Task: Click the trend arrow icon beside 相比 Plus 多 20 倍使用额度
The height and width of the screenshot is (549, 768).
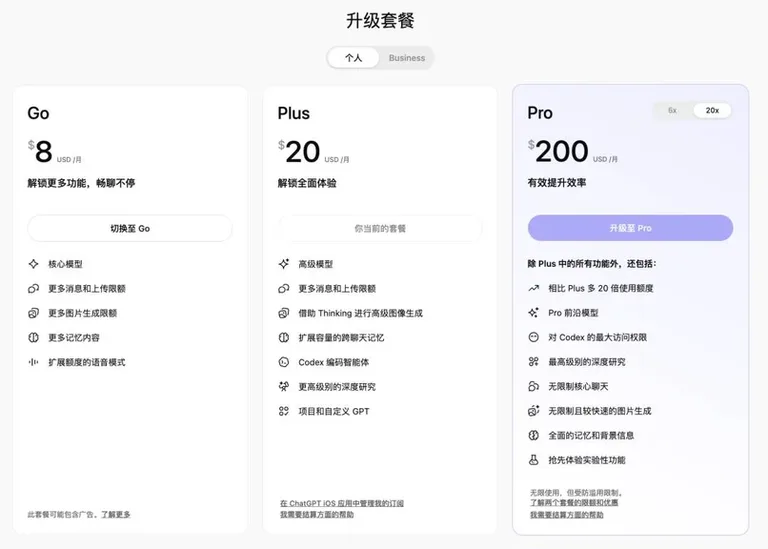Action: [x=533, y=288]
